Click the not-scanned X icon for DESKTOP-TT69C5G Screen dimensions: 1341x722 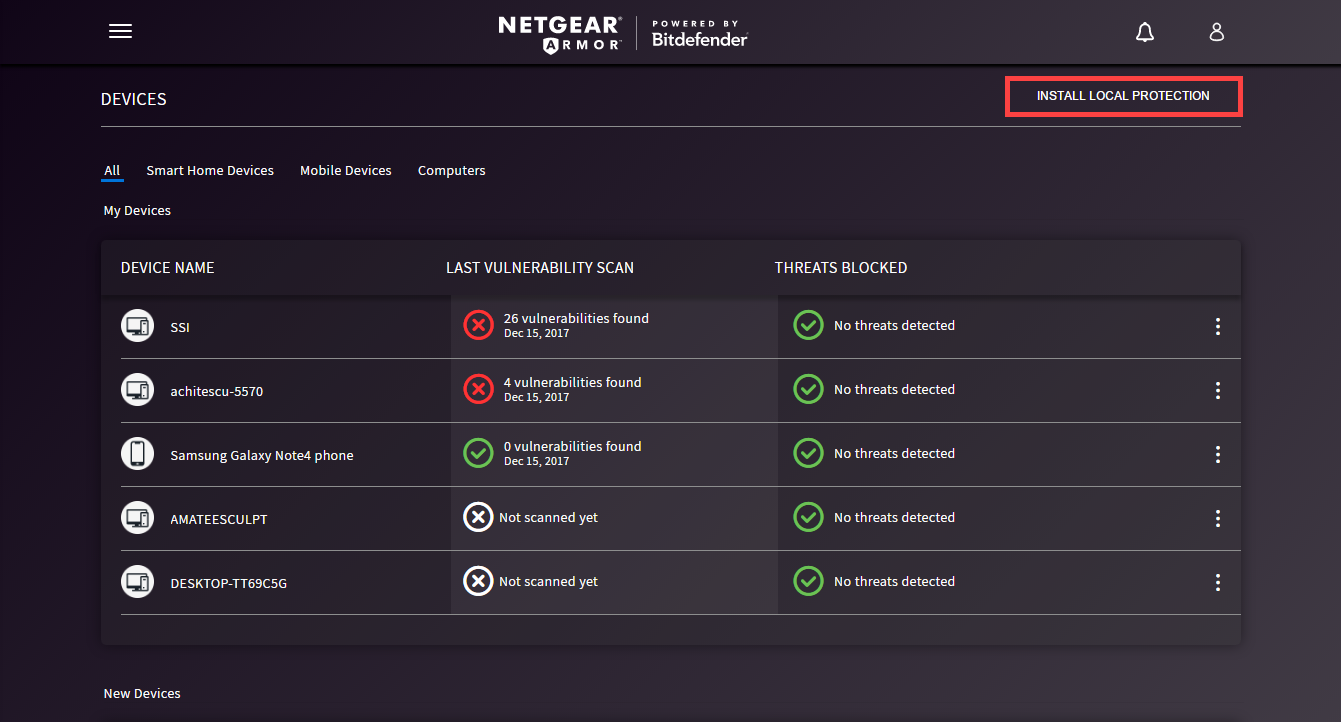pyautogui.click(x=478, y=581)
